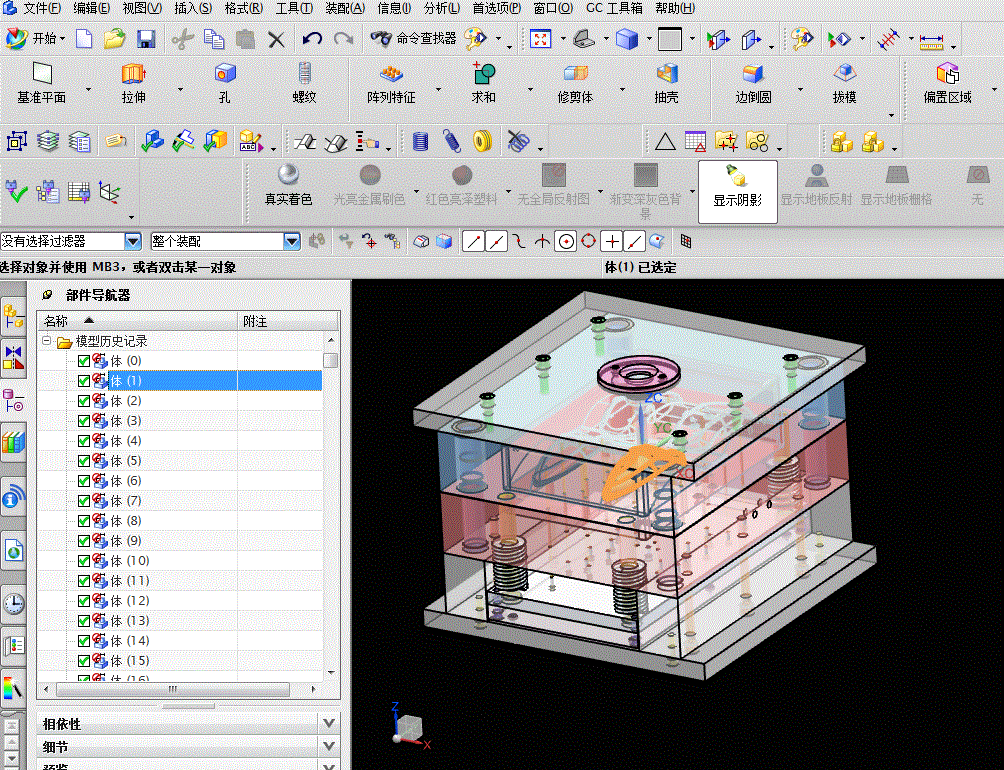The width and height of the screenshot is (1004, 770).
Task: Select the 修剪体 trim body tool
Action: pos(575,83)
